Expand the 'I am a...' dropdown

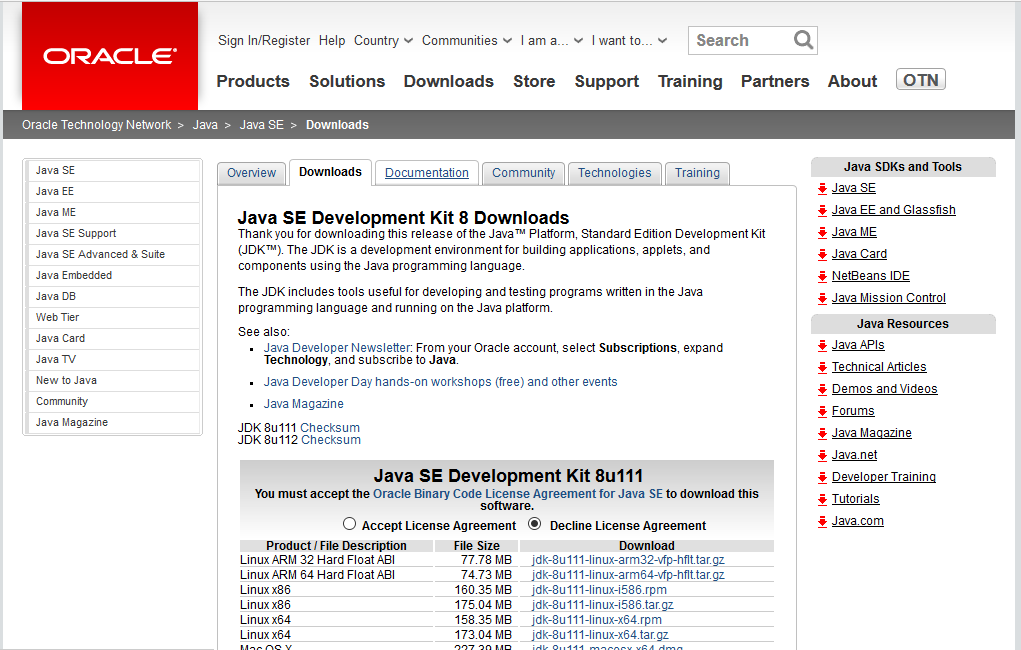[551, 40]
